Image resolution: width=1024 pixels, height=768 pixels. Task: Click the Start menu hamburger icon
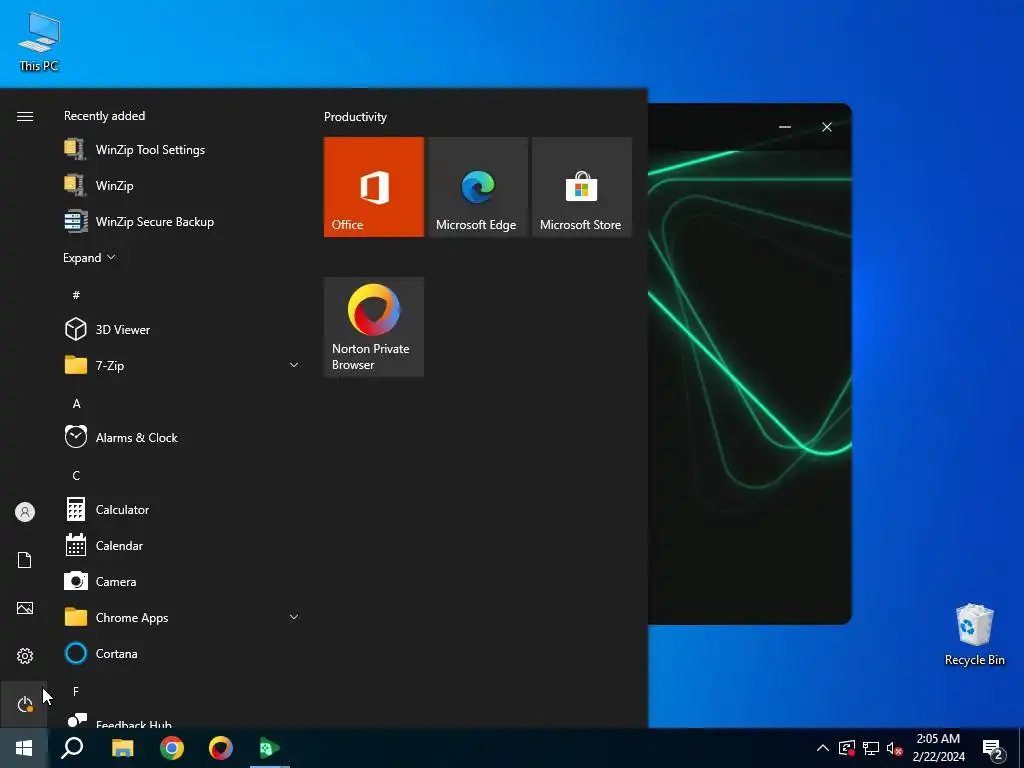pos(25,116)
